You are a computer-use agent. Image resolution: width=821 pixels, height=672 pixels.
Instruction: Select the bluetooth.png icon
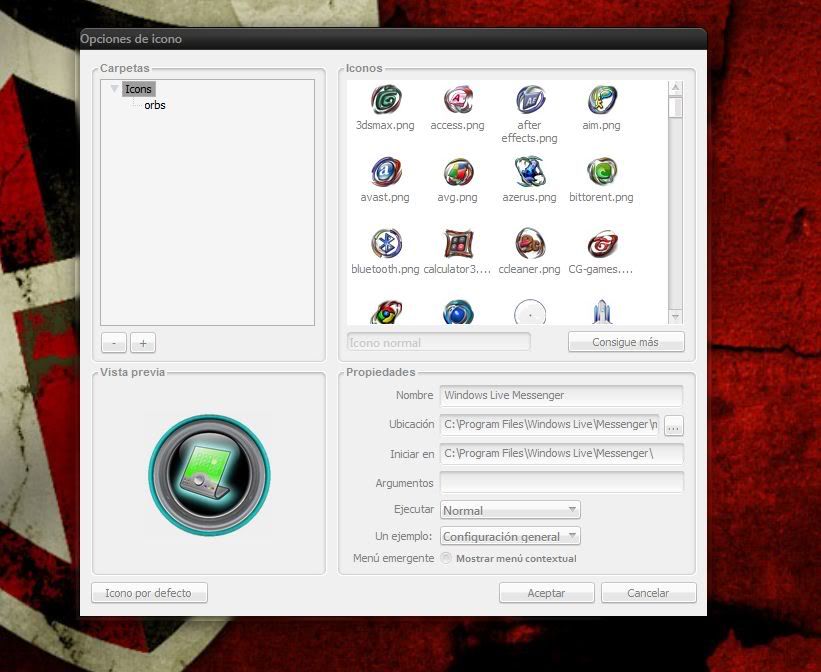[x=386, y=244]
